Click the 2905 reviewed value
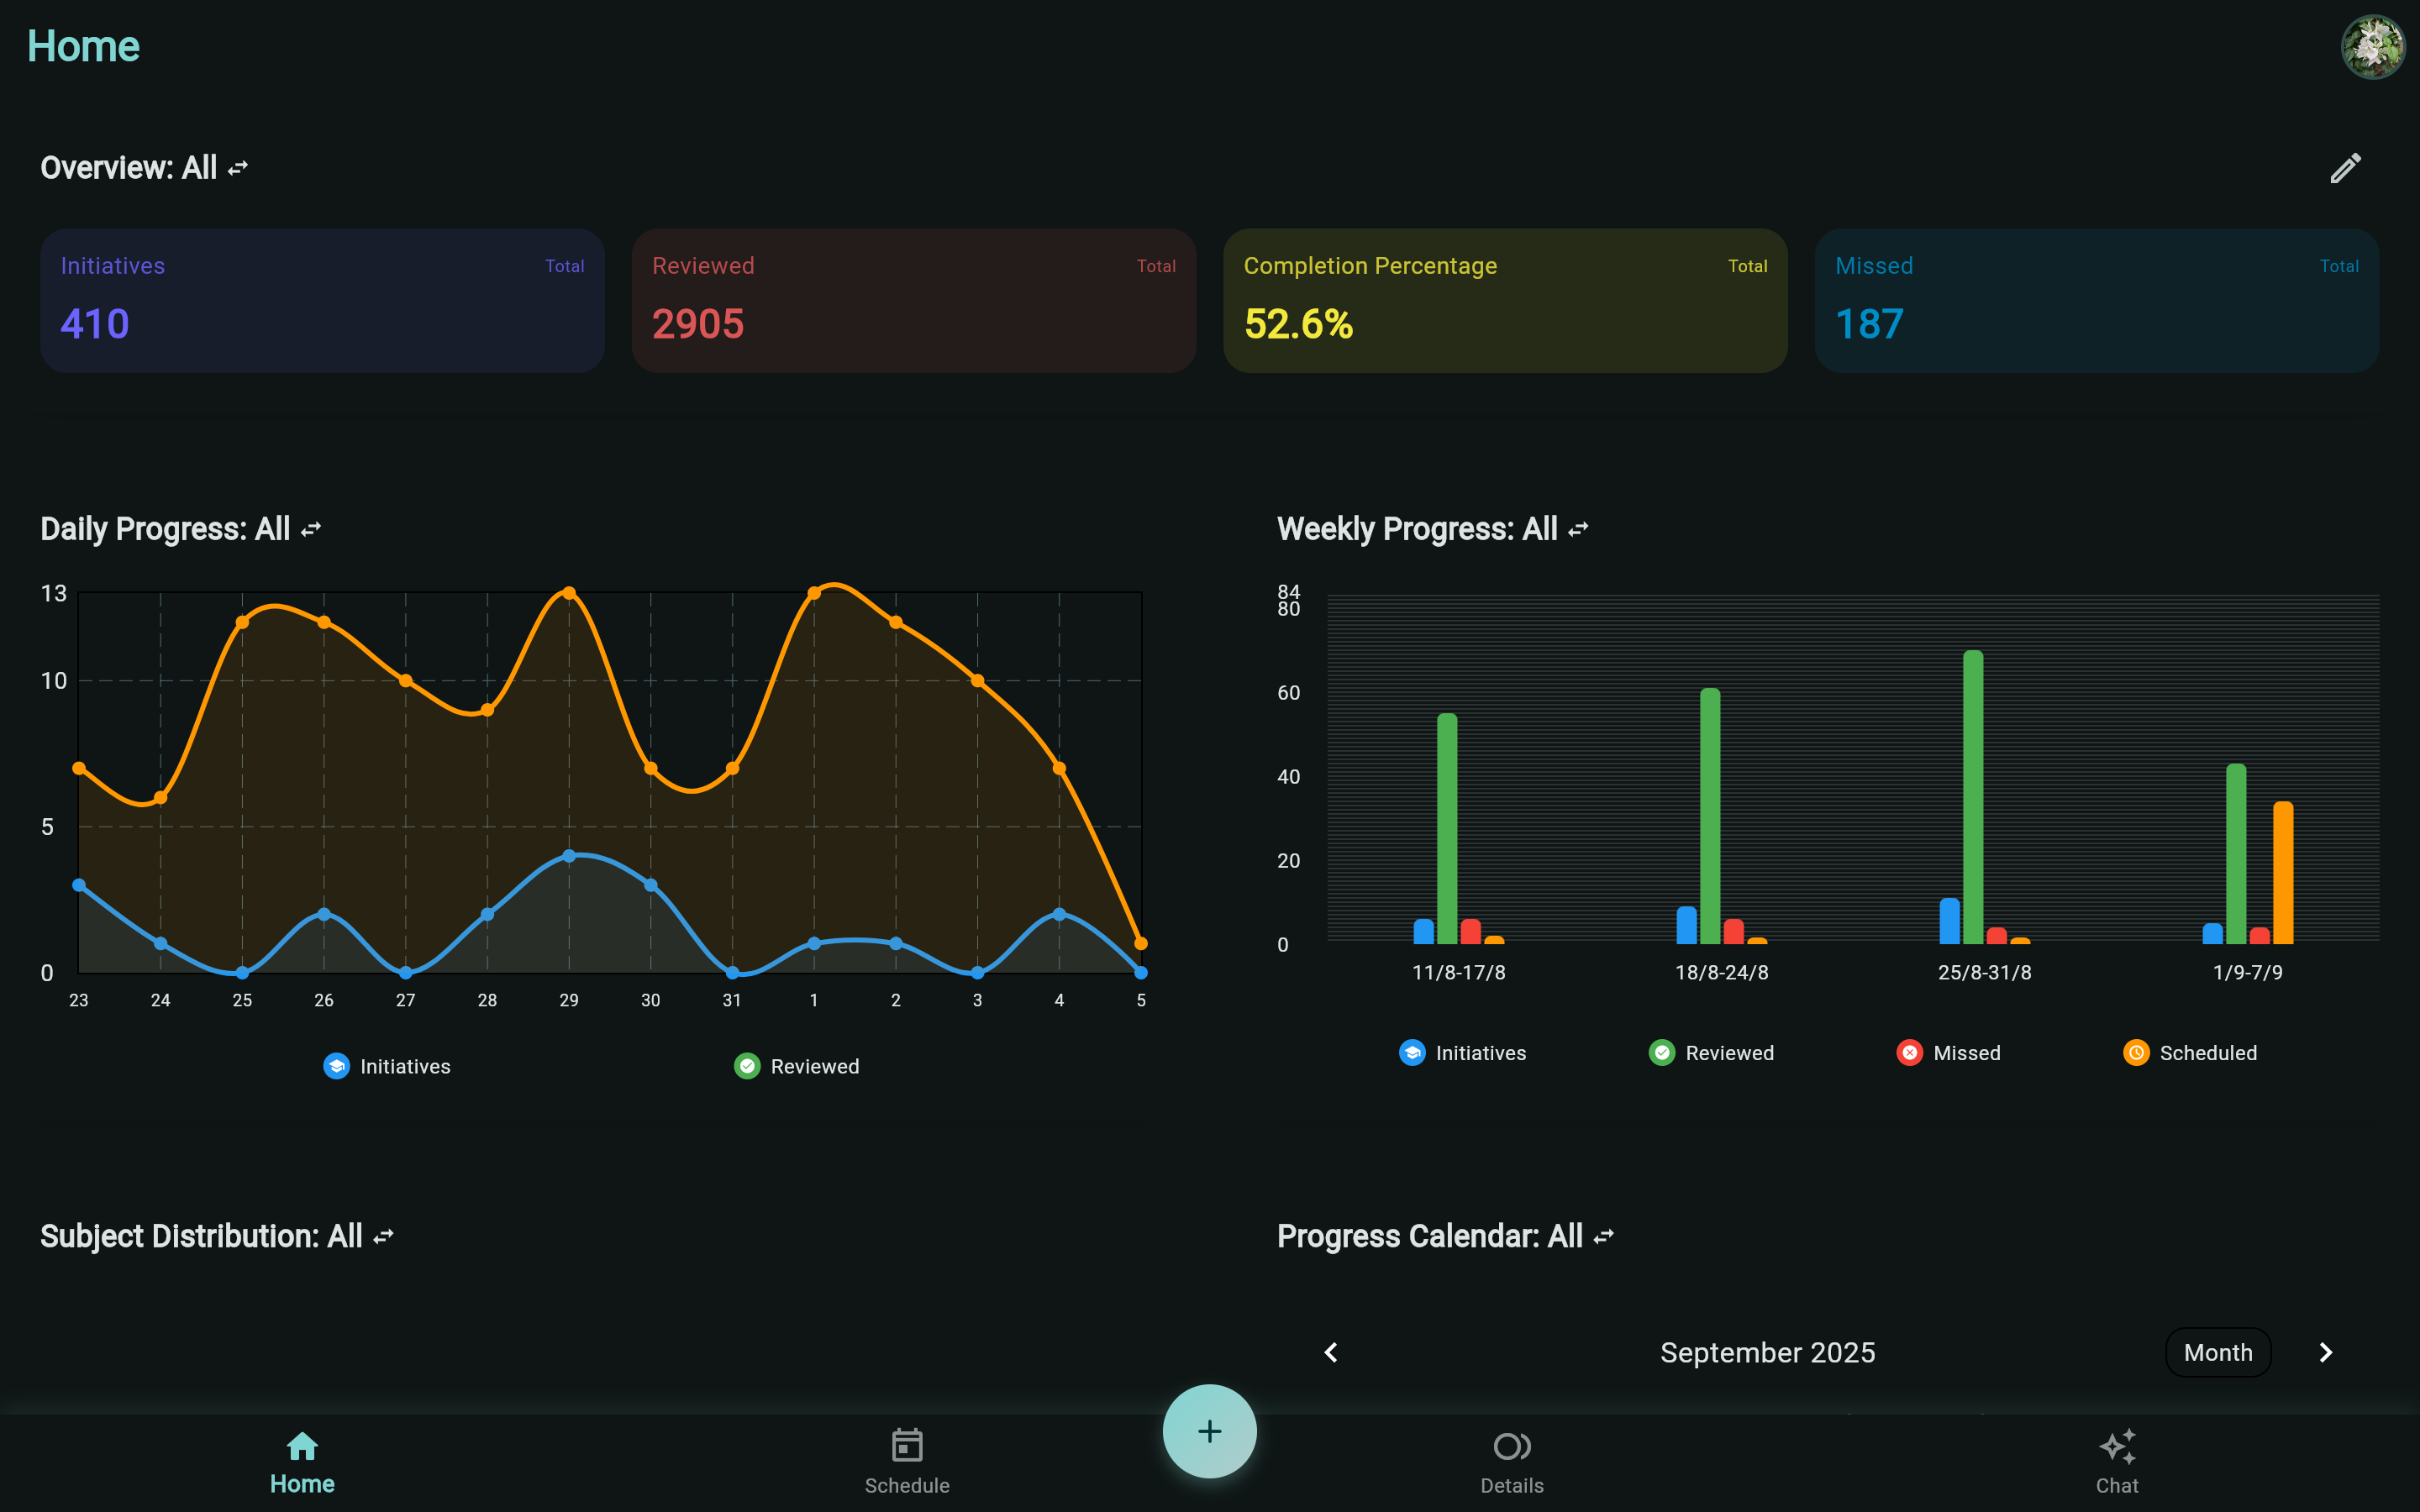The image size is (2420, 1512). [x=698, y=324]
